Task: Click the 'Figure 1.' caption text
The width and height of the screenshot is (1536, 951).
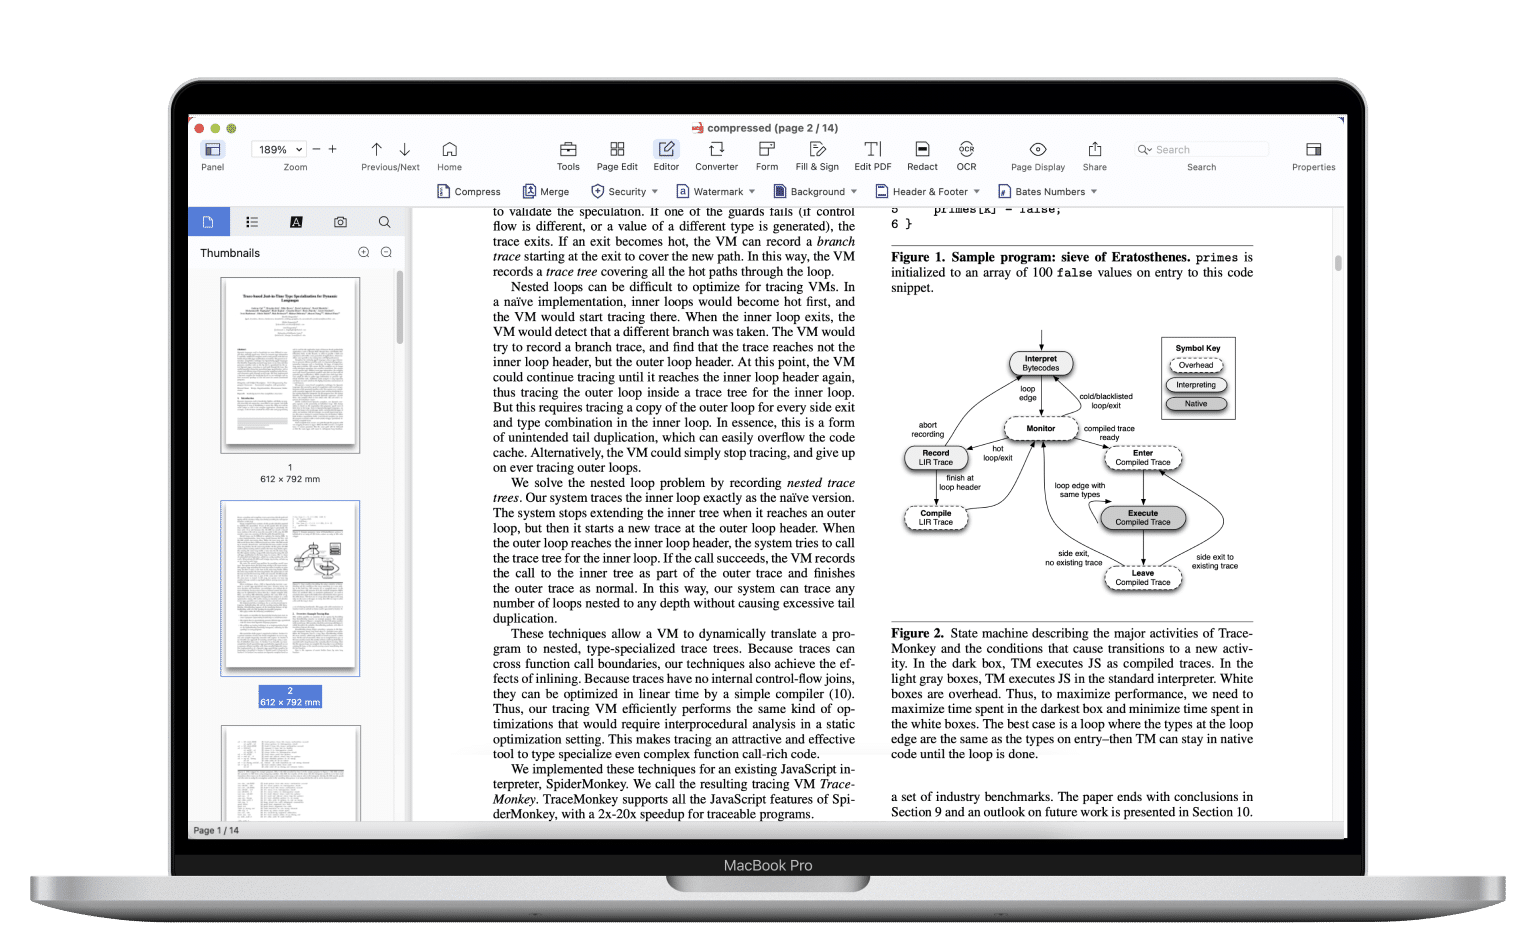Action: point(917,257)
